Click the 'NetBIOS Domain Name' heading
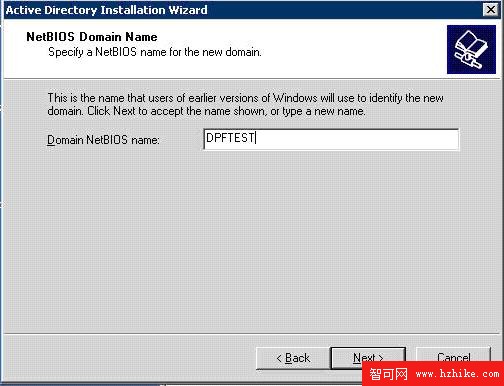The height and width of the screenshot is (386, 504). [x=92, y=37]
